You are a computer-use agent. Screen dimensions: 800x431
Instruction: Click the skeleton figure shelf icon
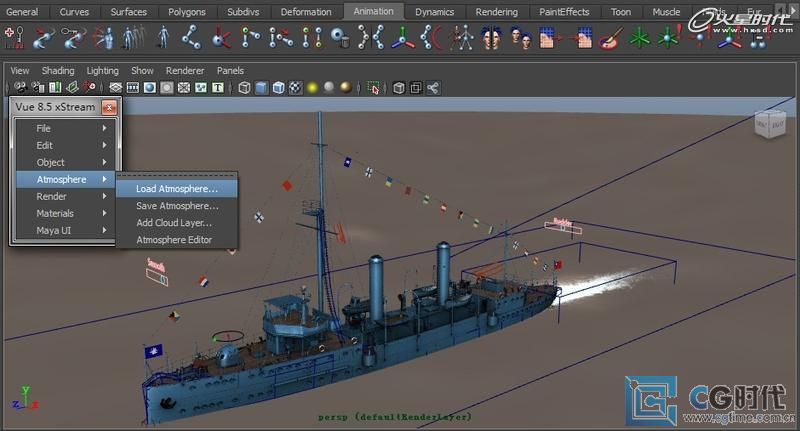462,38
